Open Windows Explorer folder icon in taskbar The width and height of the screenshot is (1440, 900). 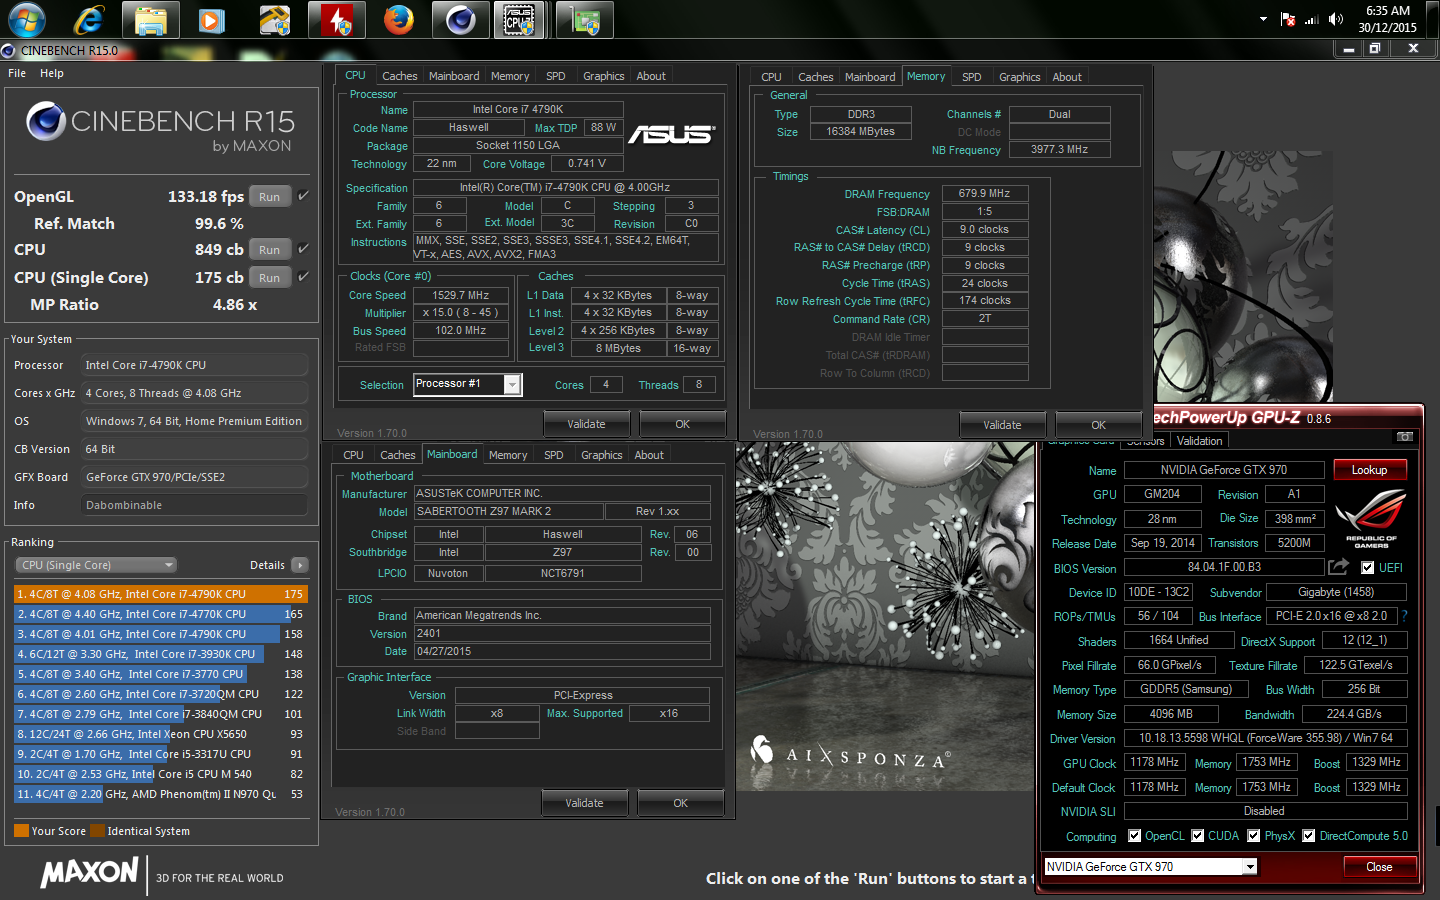coord(151,19)
